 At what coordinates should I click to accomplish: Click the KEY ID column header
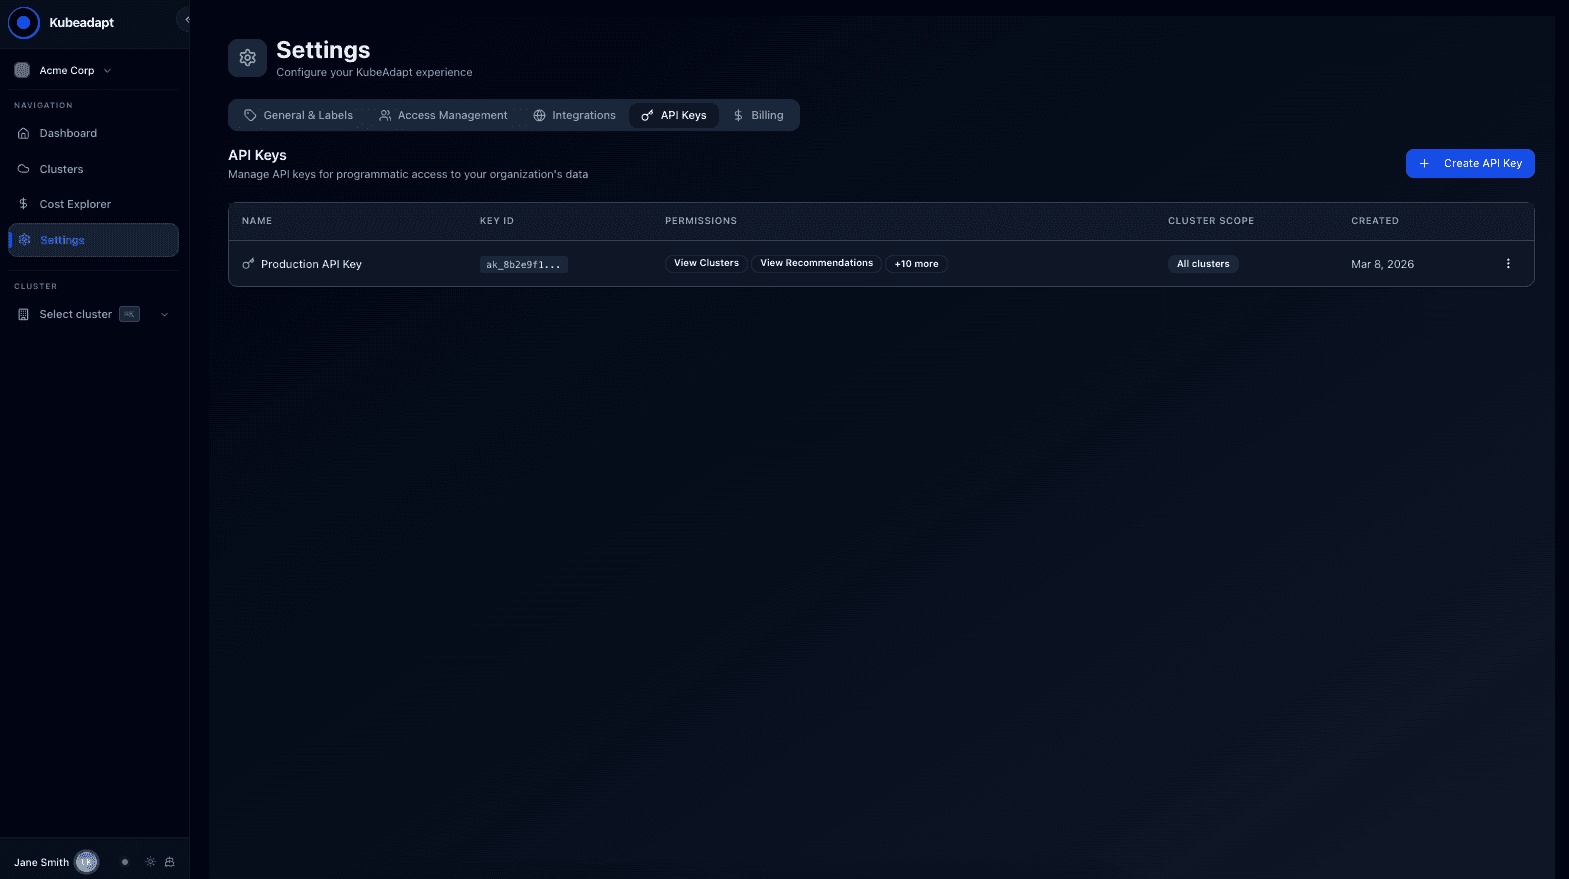pos(497,221)
